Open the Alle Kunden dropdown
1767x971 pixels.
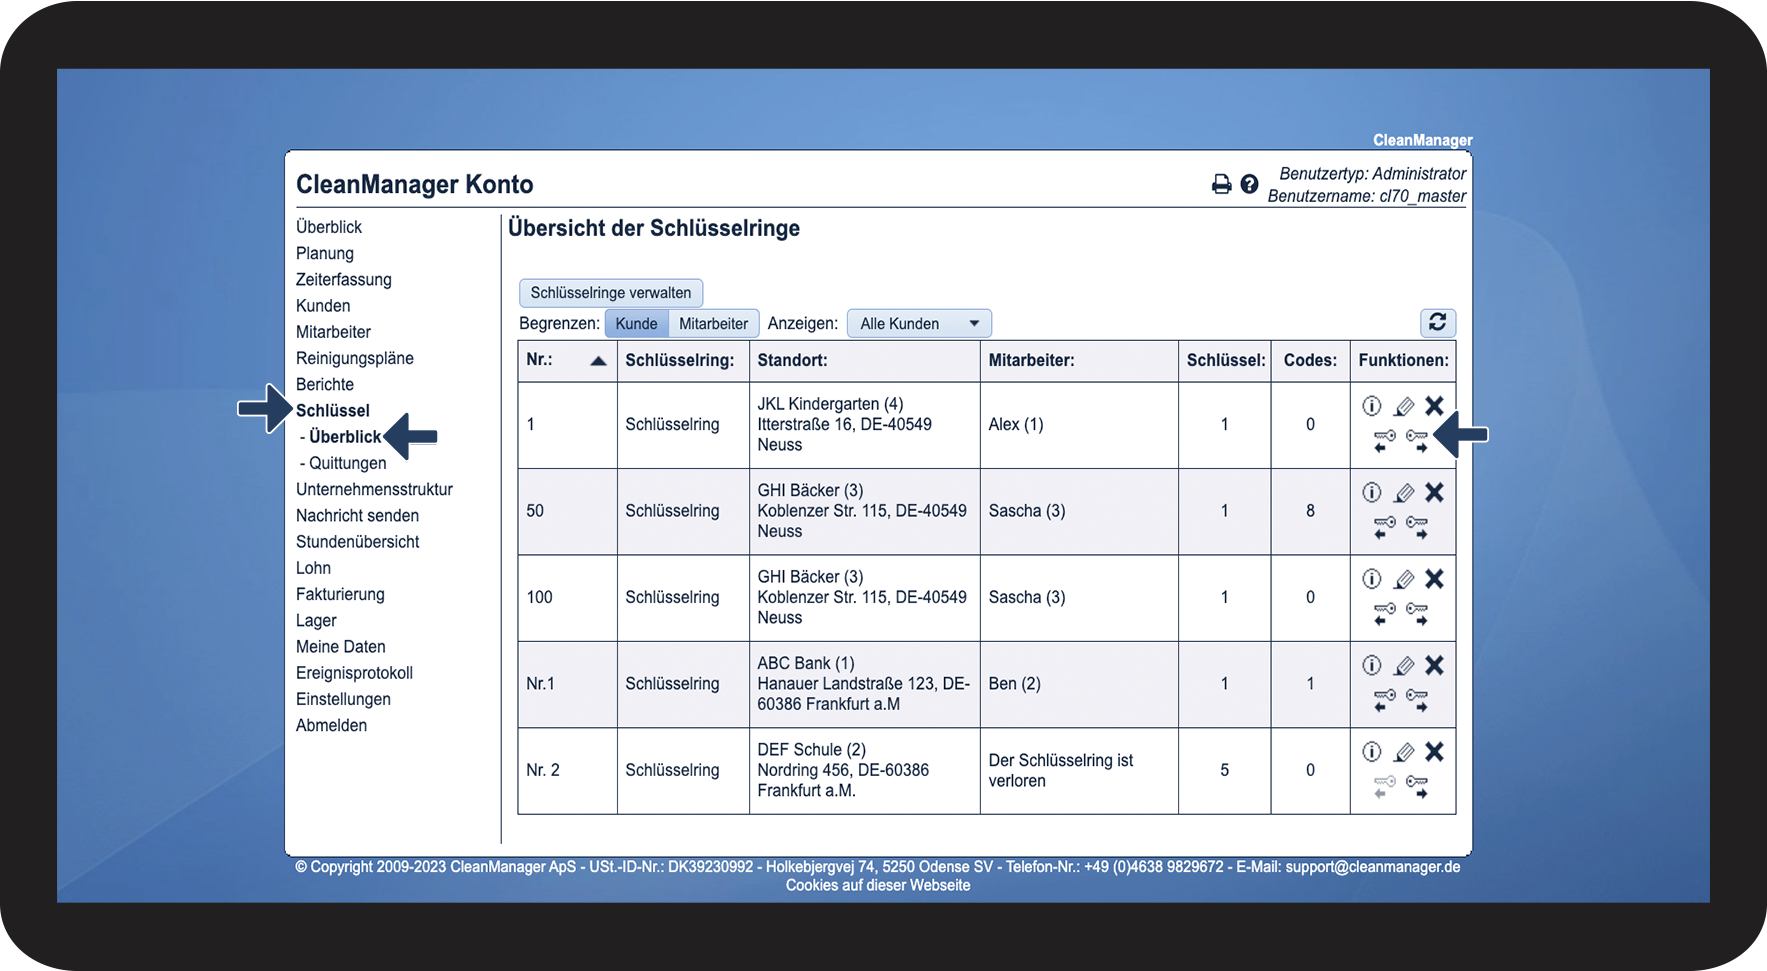point(919,323)
